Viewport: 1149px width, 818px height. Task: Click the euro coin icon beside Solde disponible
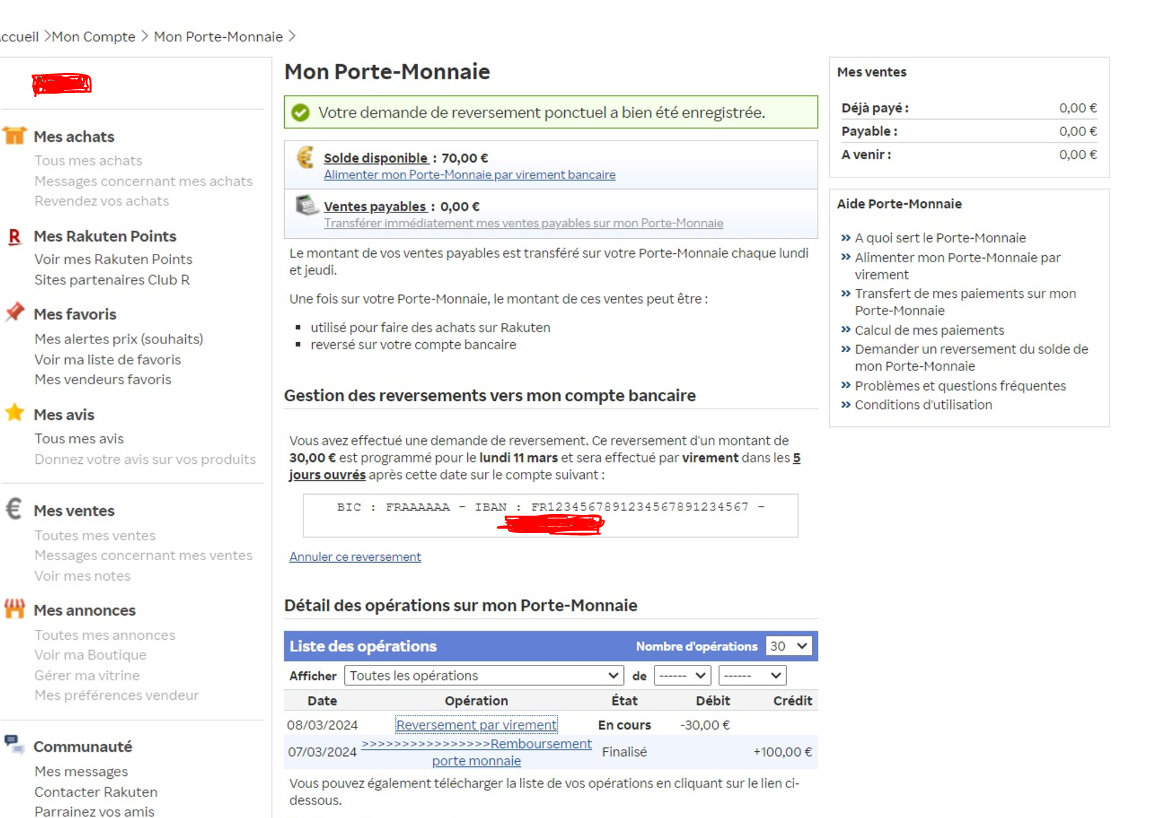(x=306, y=159)
